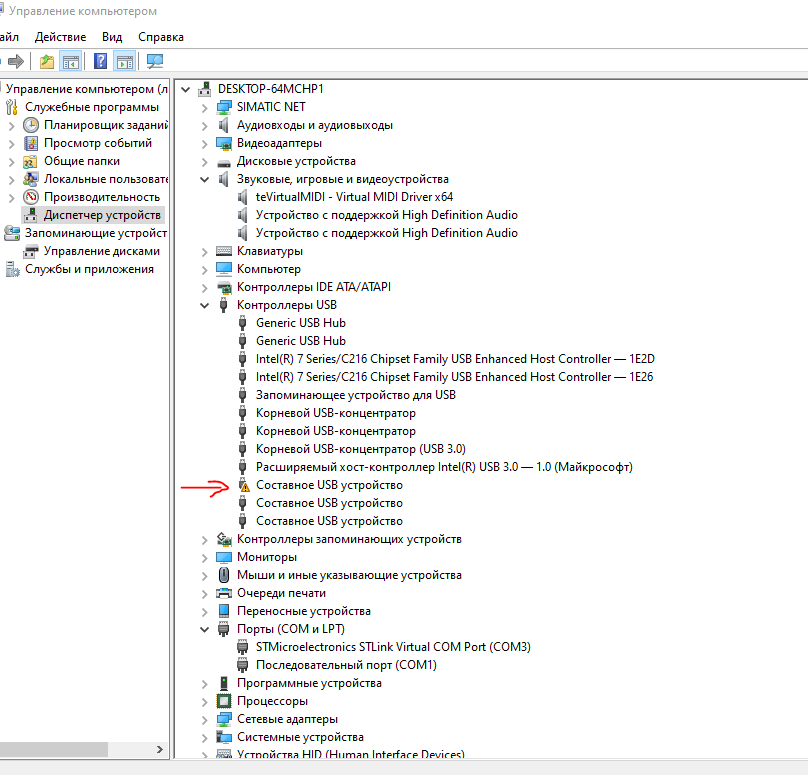The height and width of the screenshot is (775, 808).
Task: Expand Аудиовходы и аудиовыходы category
Action: pos(205,126)
